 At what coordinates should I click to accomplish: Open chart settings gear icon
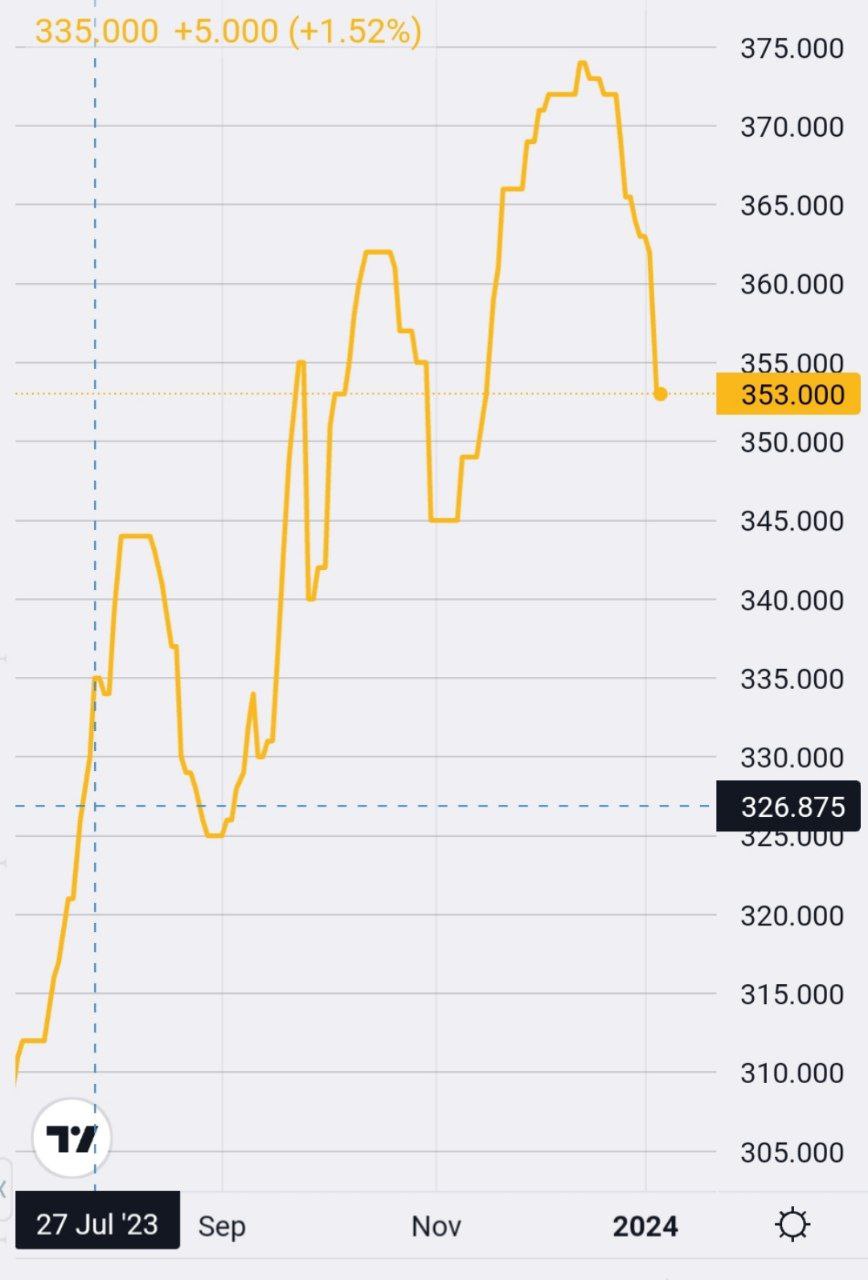792,1225
